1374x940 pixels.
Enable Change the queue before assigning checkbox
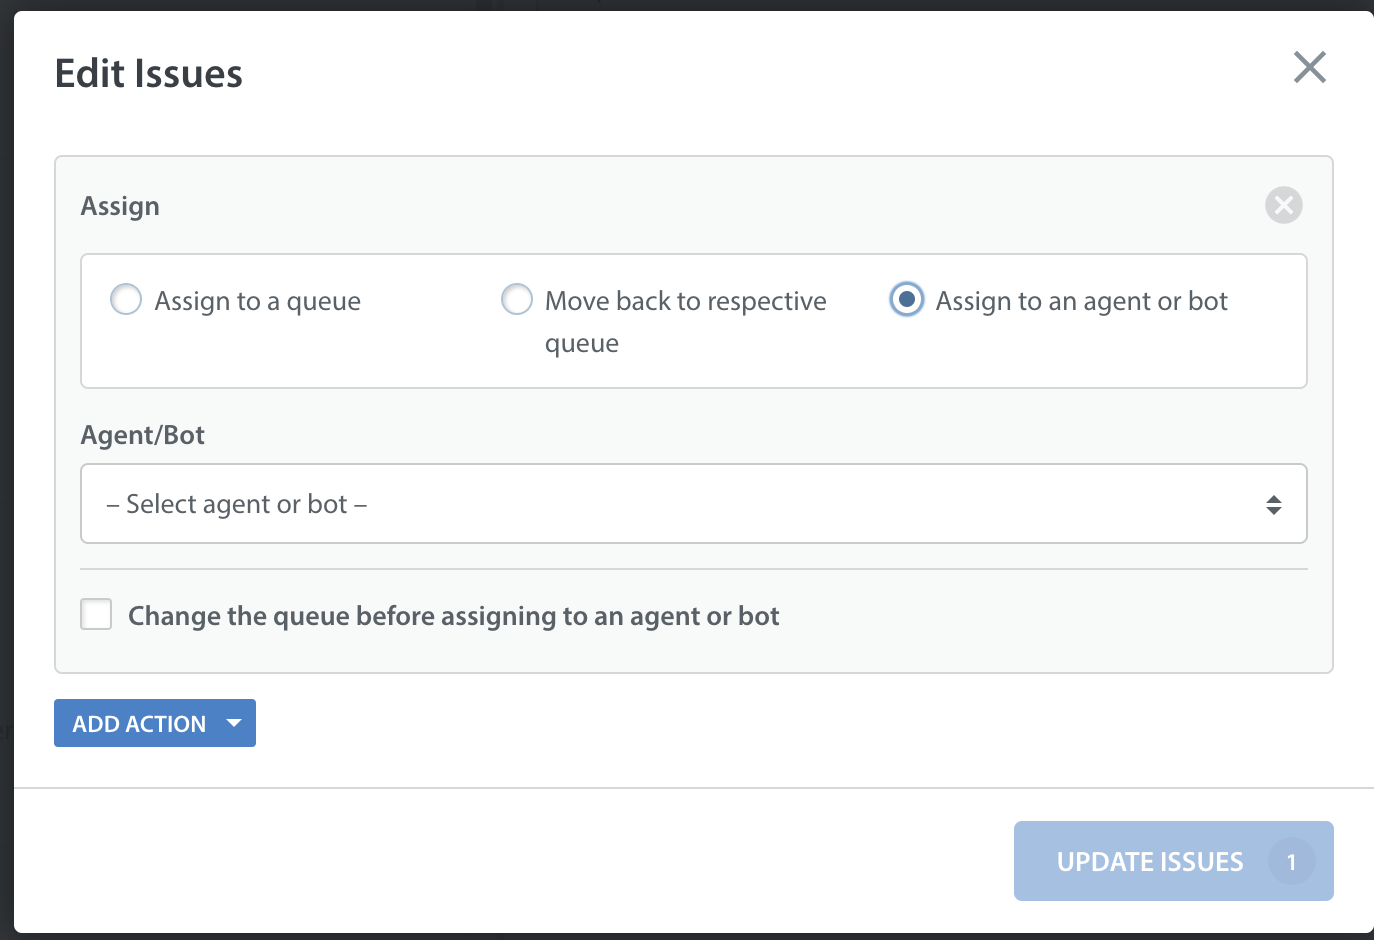[96, 614]
